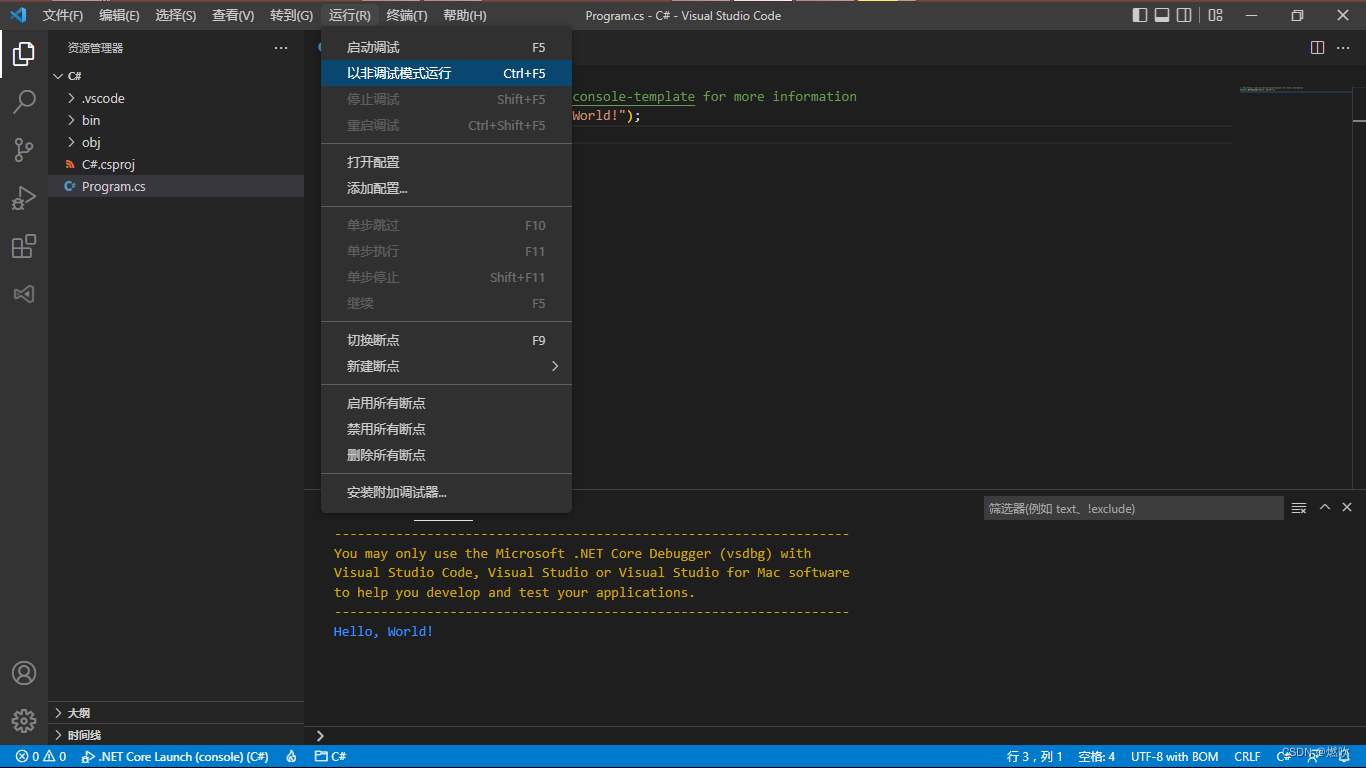Click the errors and warnings status indicator
Screen dimensions: 1366x768
coord(41,757)
